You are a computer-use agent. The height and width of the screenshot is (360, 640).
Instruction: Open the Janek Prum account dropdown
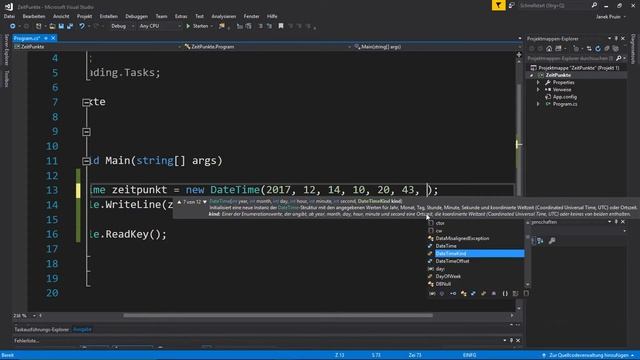point(611,17)
